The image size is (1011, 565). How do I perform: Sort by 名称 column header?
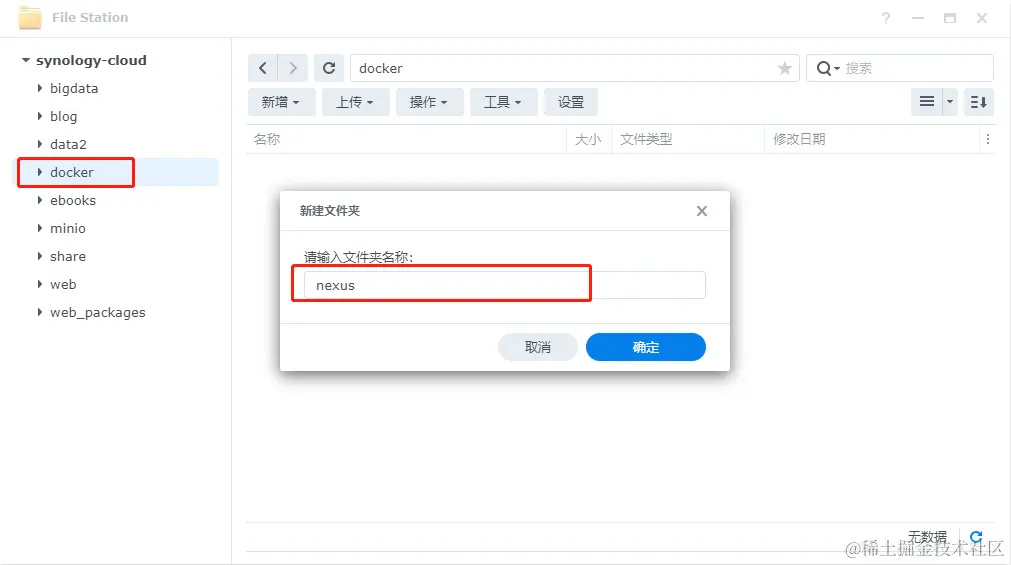click(267, 139)
